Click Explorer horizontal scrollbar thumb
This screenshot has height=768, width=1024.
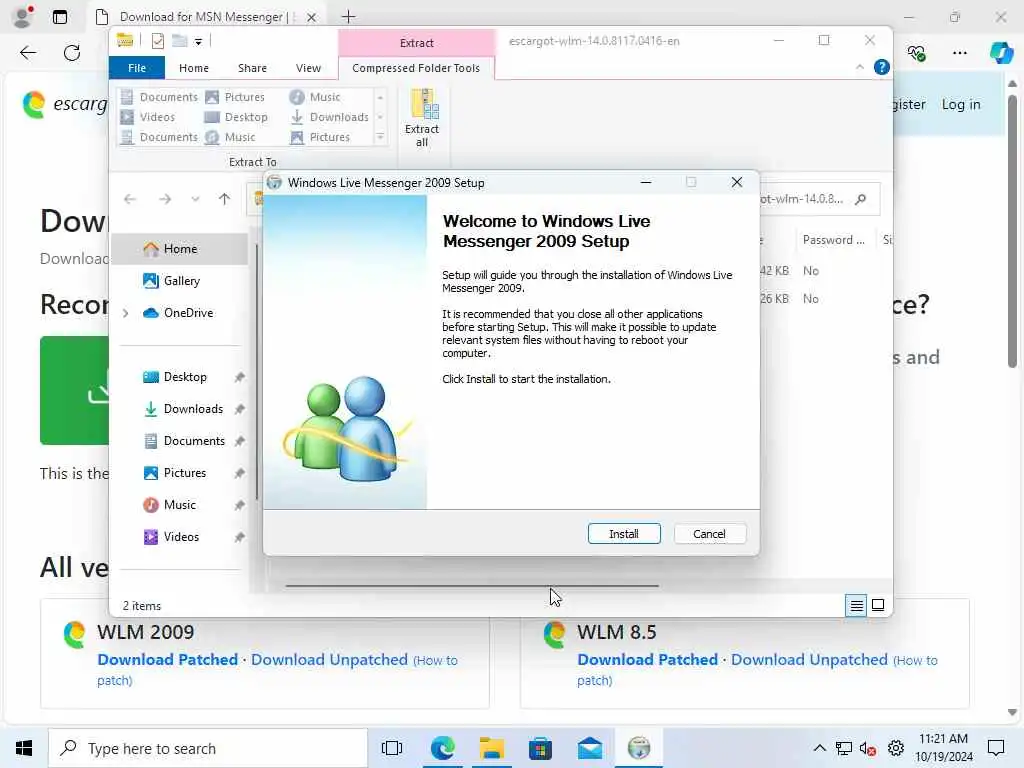(x=472, y=586)
